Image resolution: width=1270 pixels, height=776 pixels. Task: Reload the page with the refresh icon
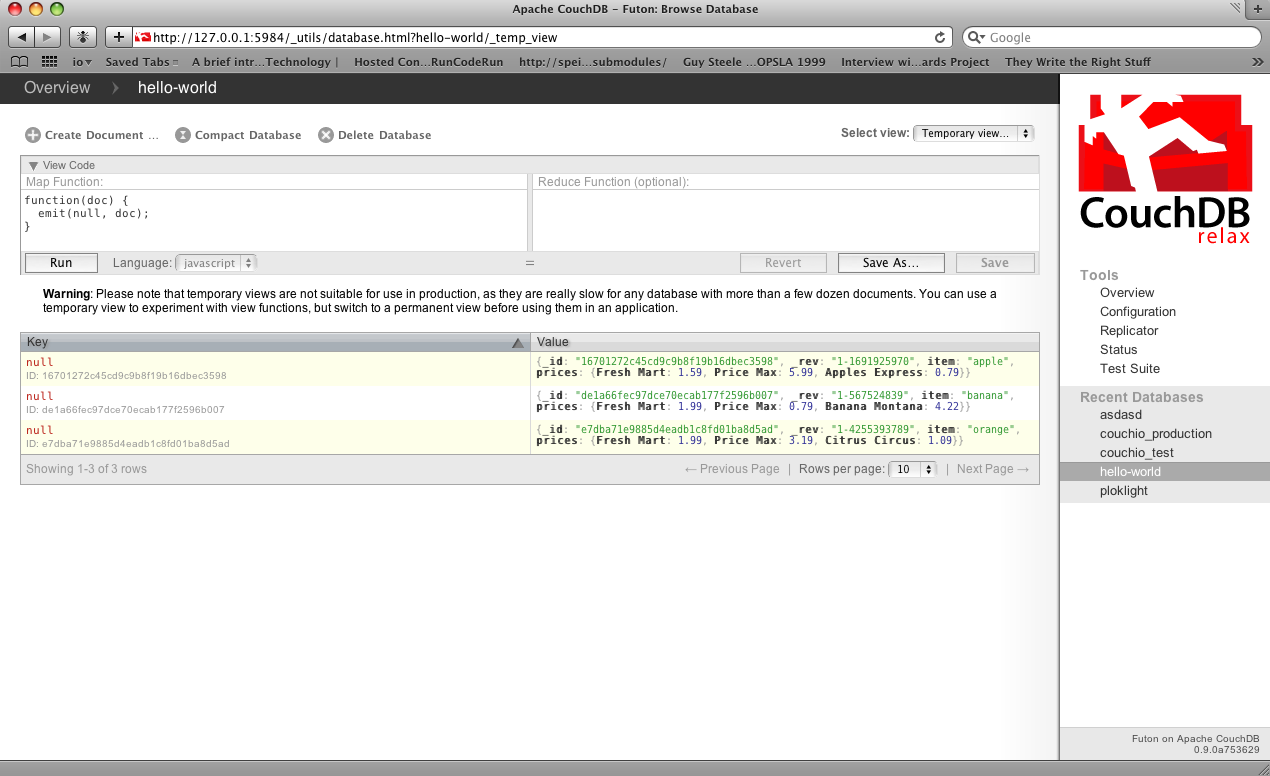click(x=940, y=37)
